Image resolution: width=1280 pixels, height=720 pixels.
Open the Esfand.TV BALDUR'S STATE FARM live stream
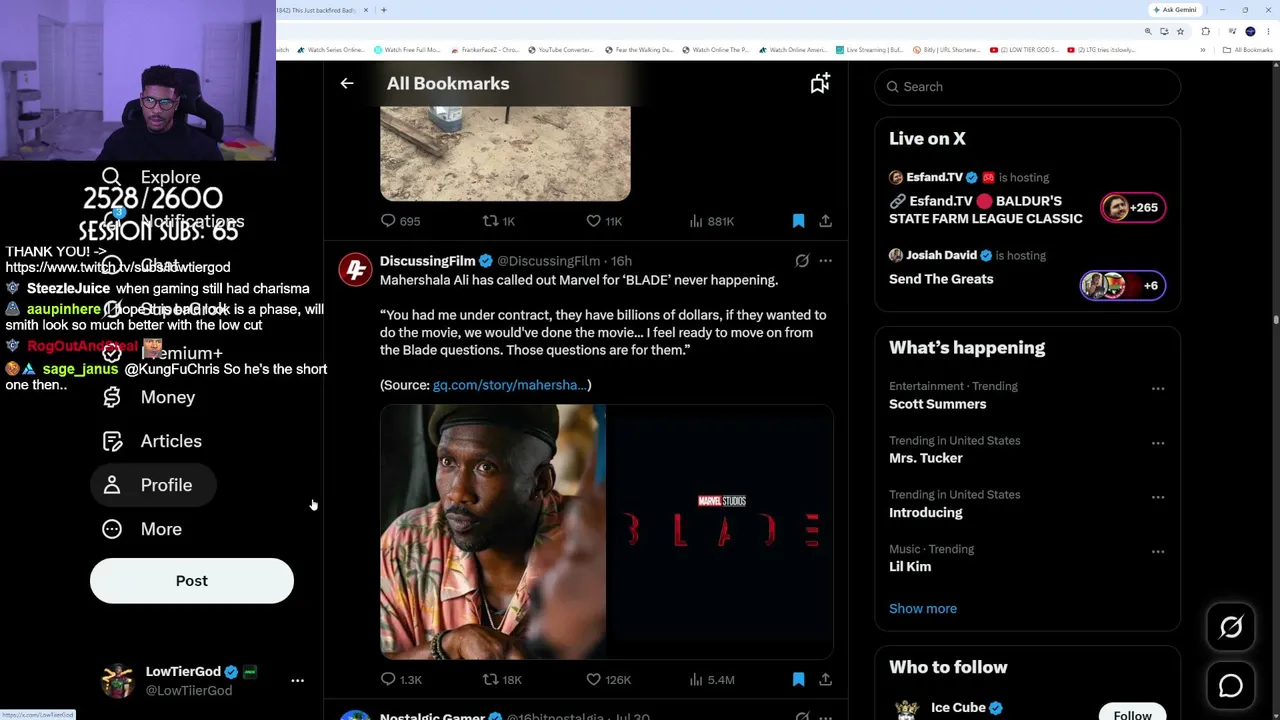986,210
